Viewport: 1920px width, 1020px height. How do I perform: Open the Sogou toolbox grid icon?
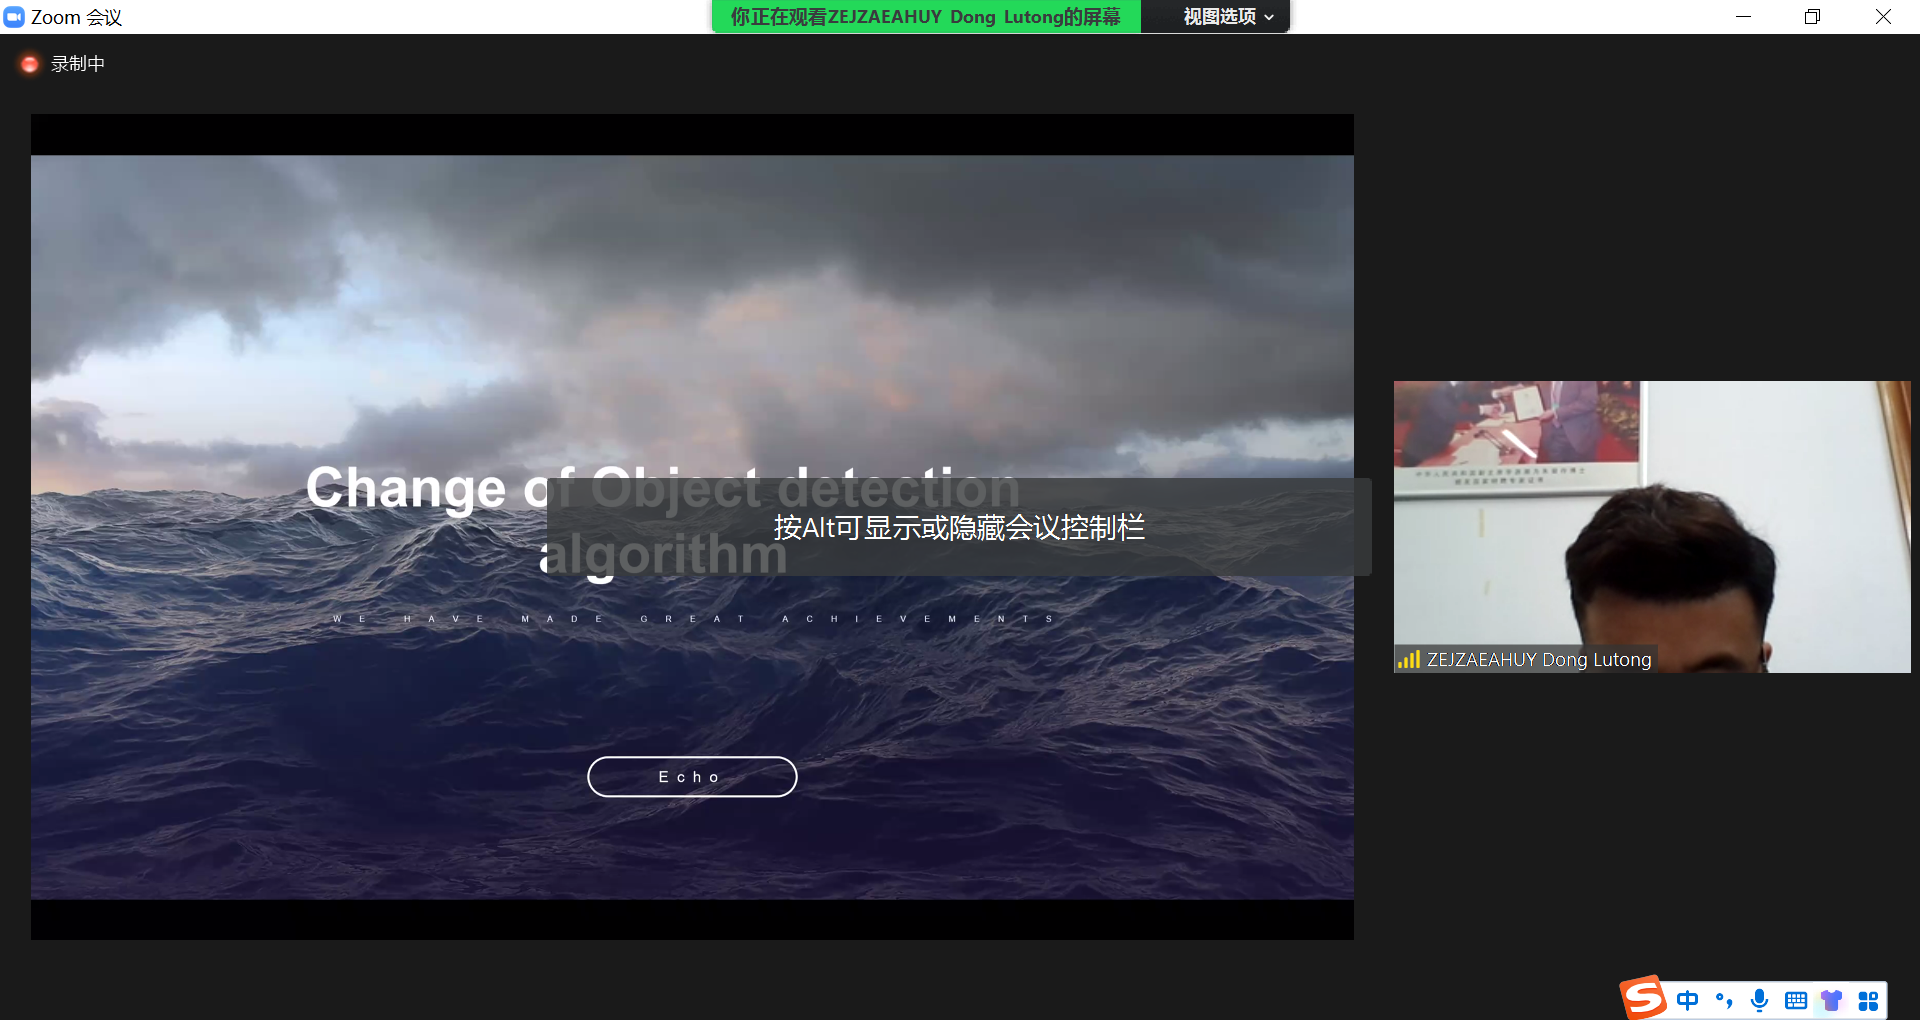(x=1868, y=1000)
